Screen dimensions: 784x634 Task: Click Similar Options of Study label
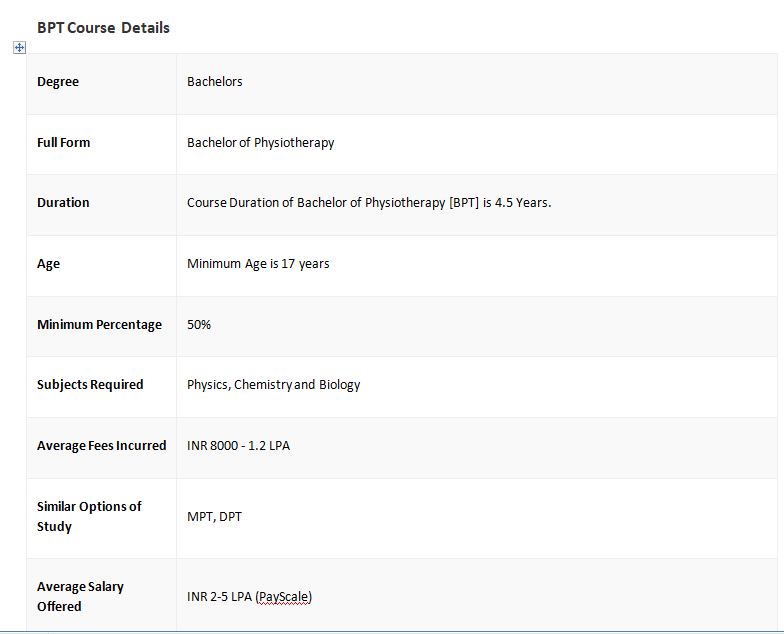click(x=89, y=516)
